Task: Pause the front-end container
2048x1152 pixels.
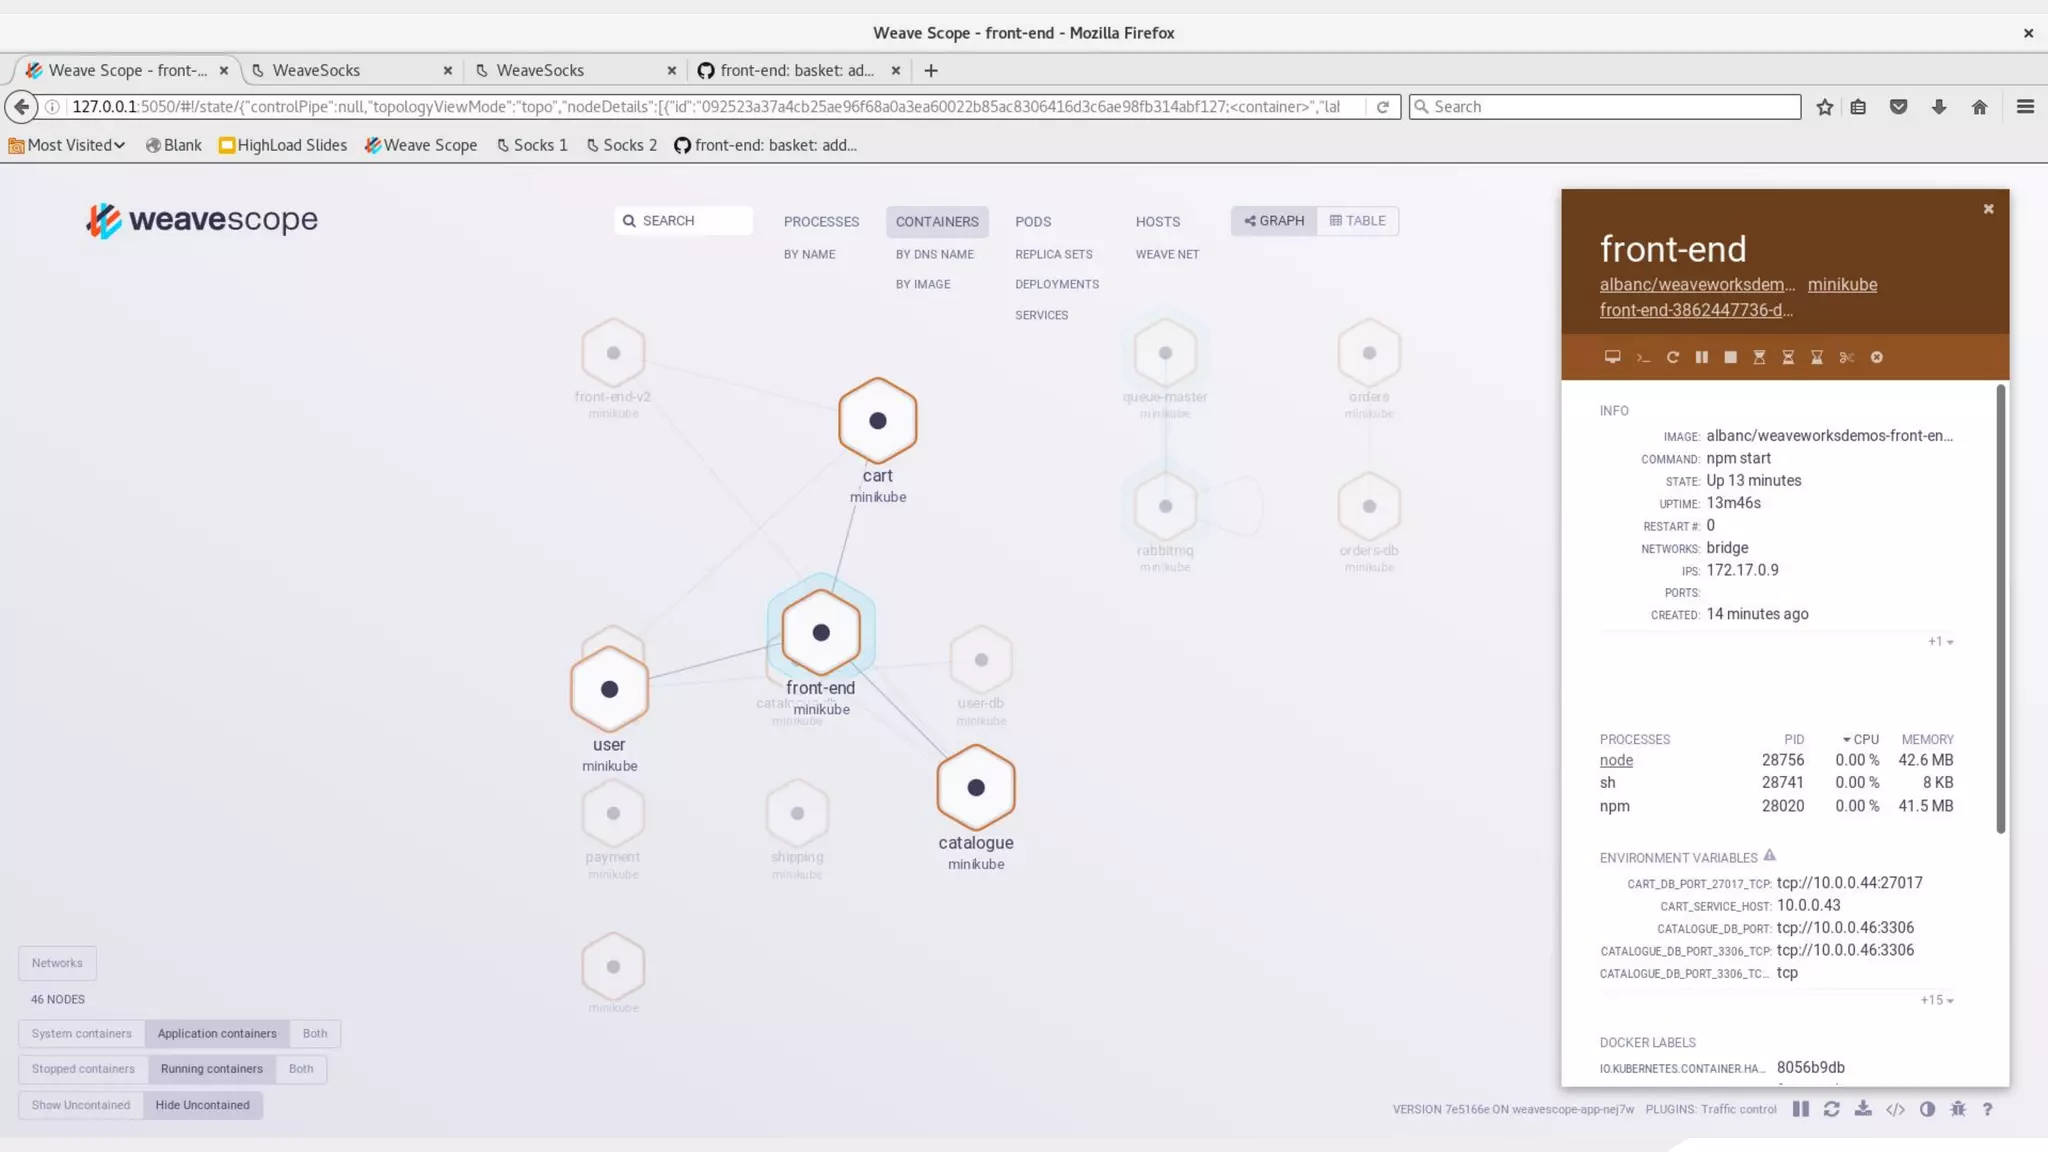Action: (1701, 358)
